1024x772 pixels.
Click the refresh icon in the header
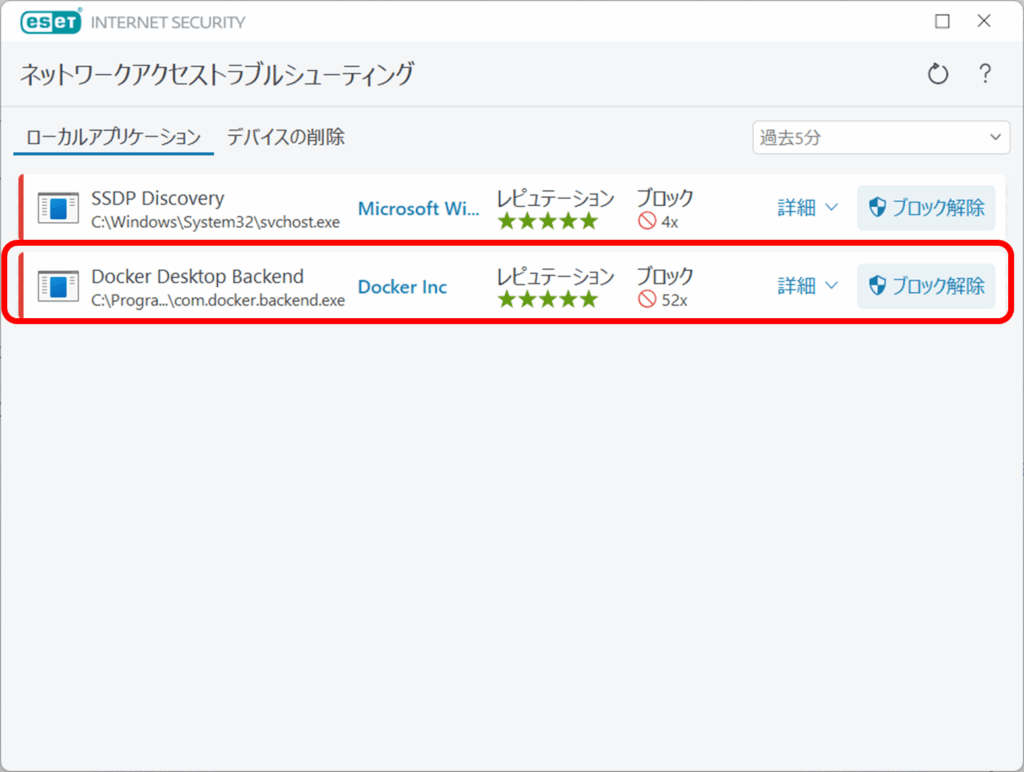938,74
